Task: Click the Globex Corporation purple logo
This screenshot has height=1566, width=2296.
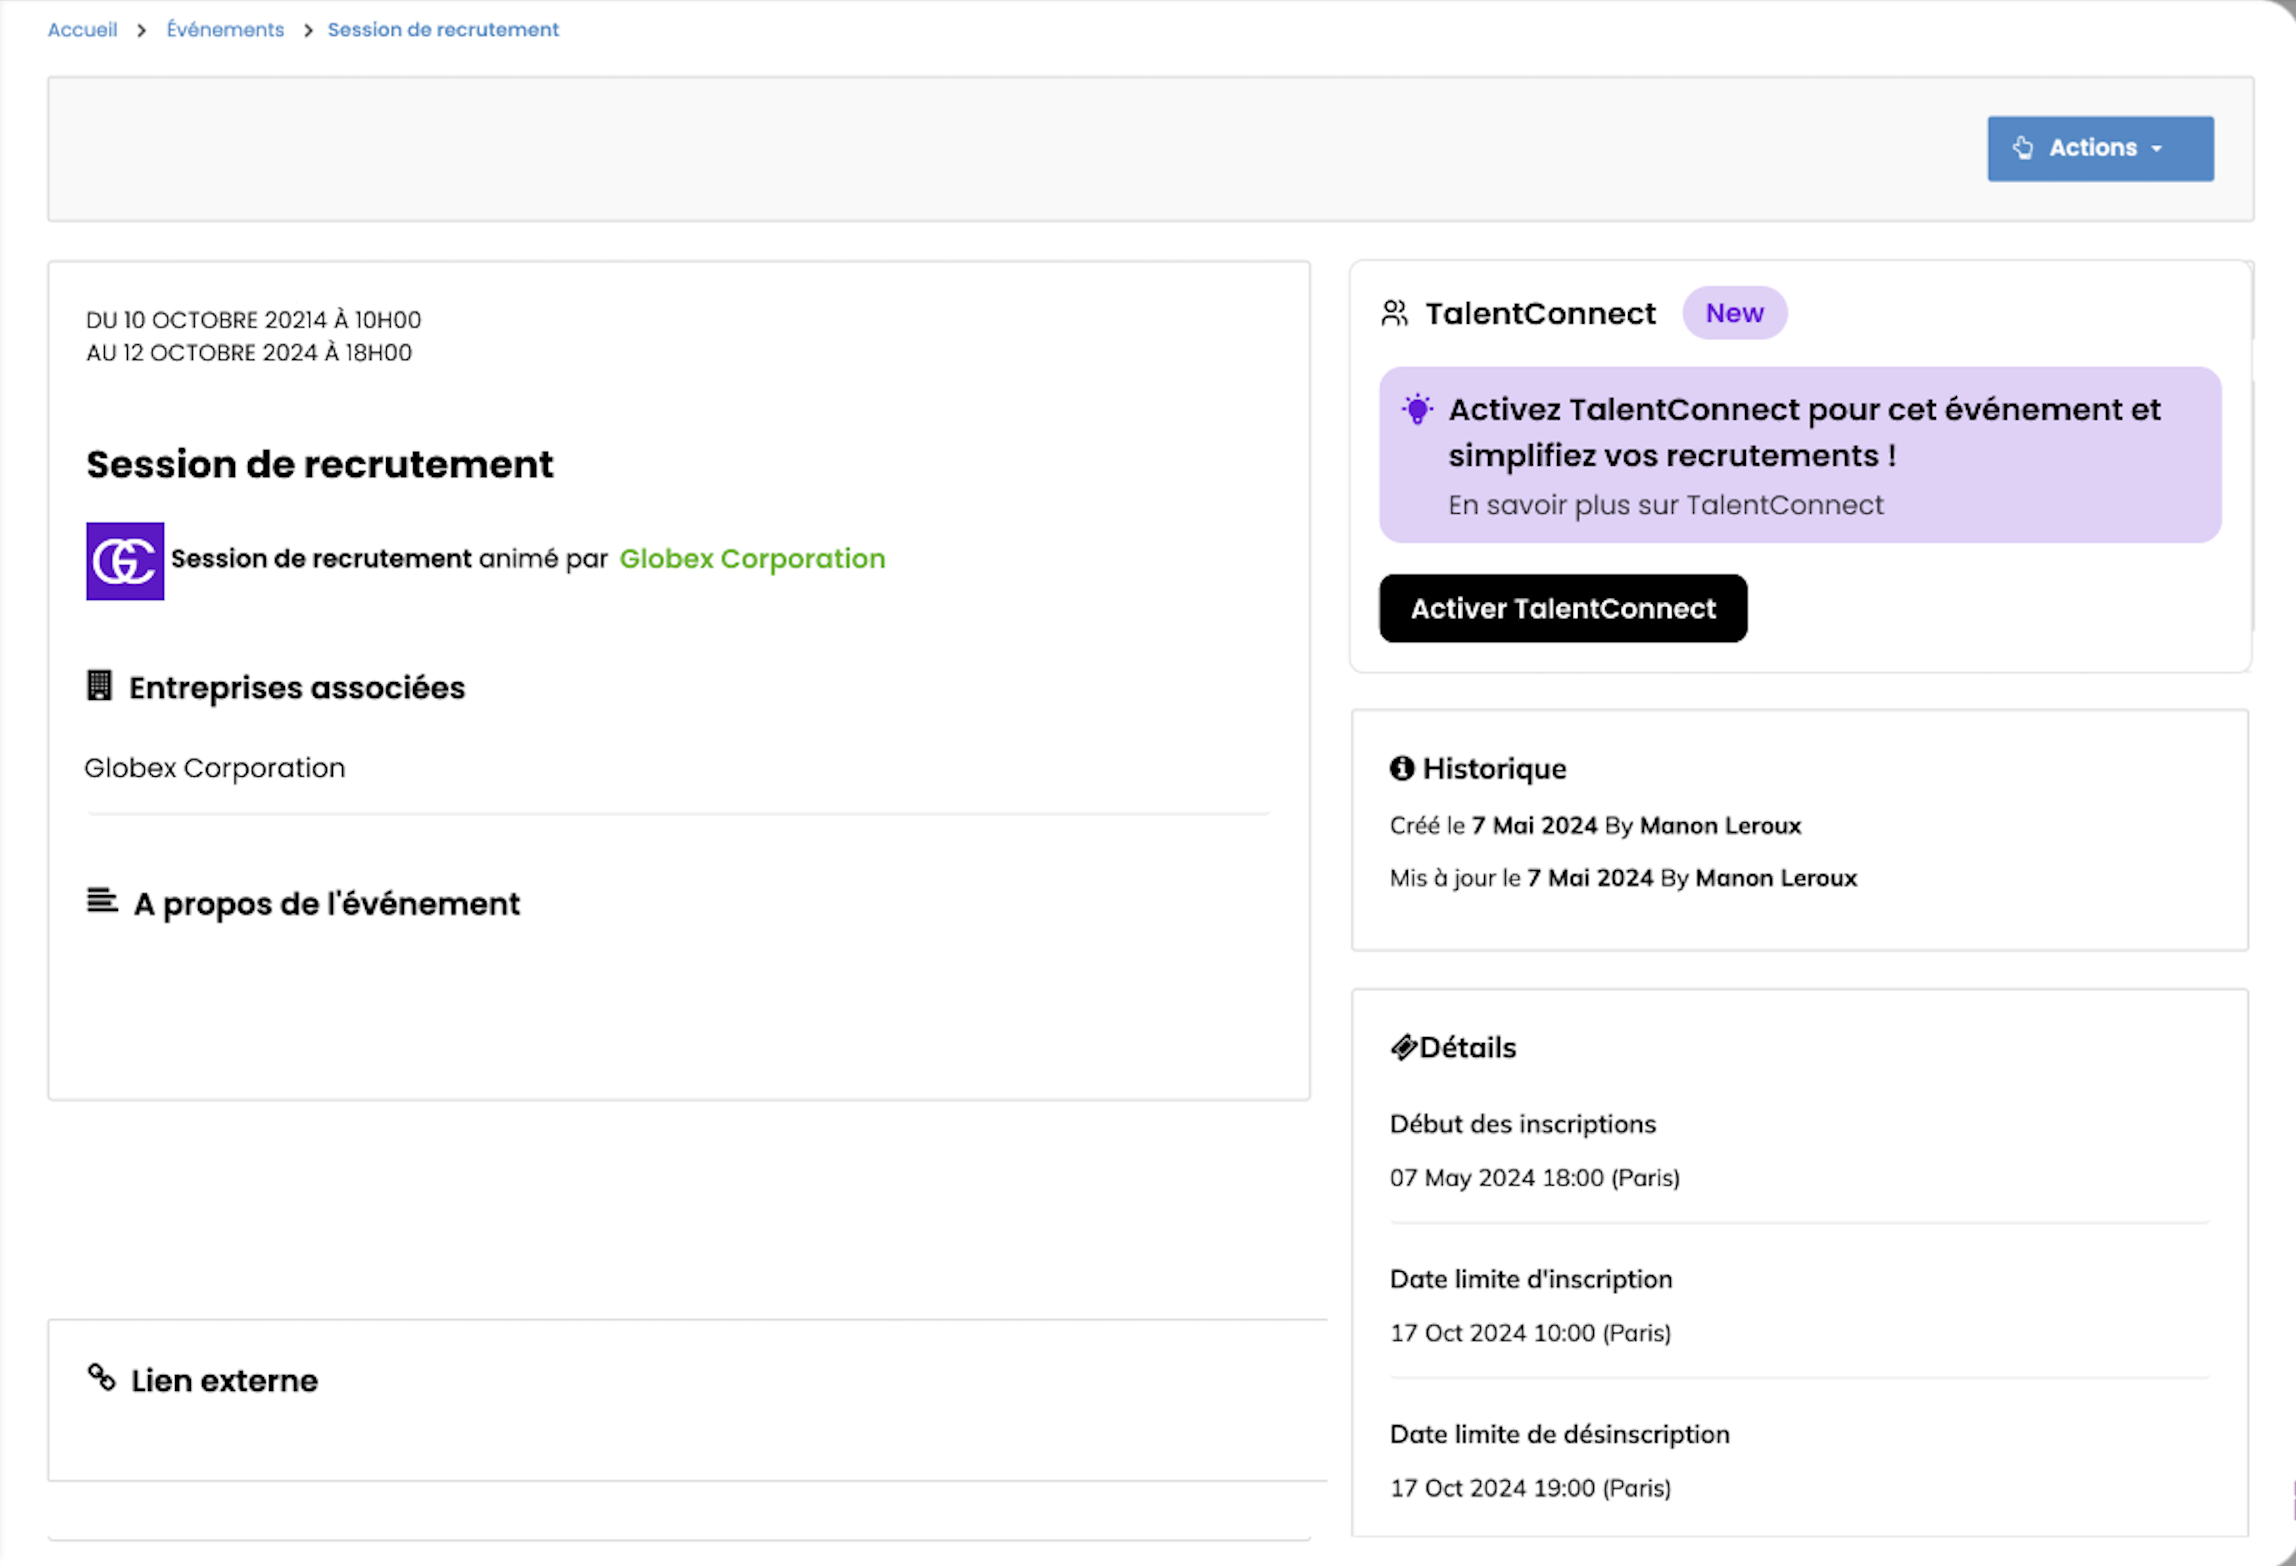Action: [125, 561]
